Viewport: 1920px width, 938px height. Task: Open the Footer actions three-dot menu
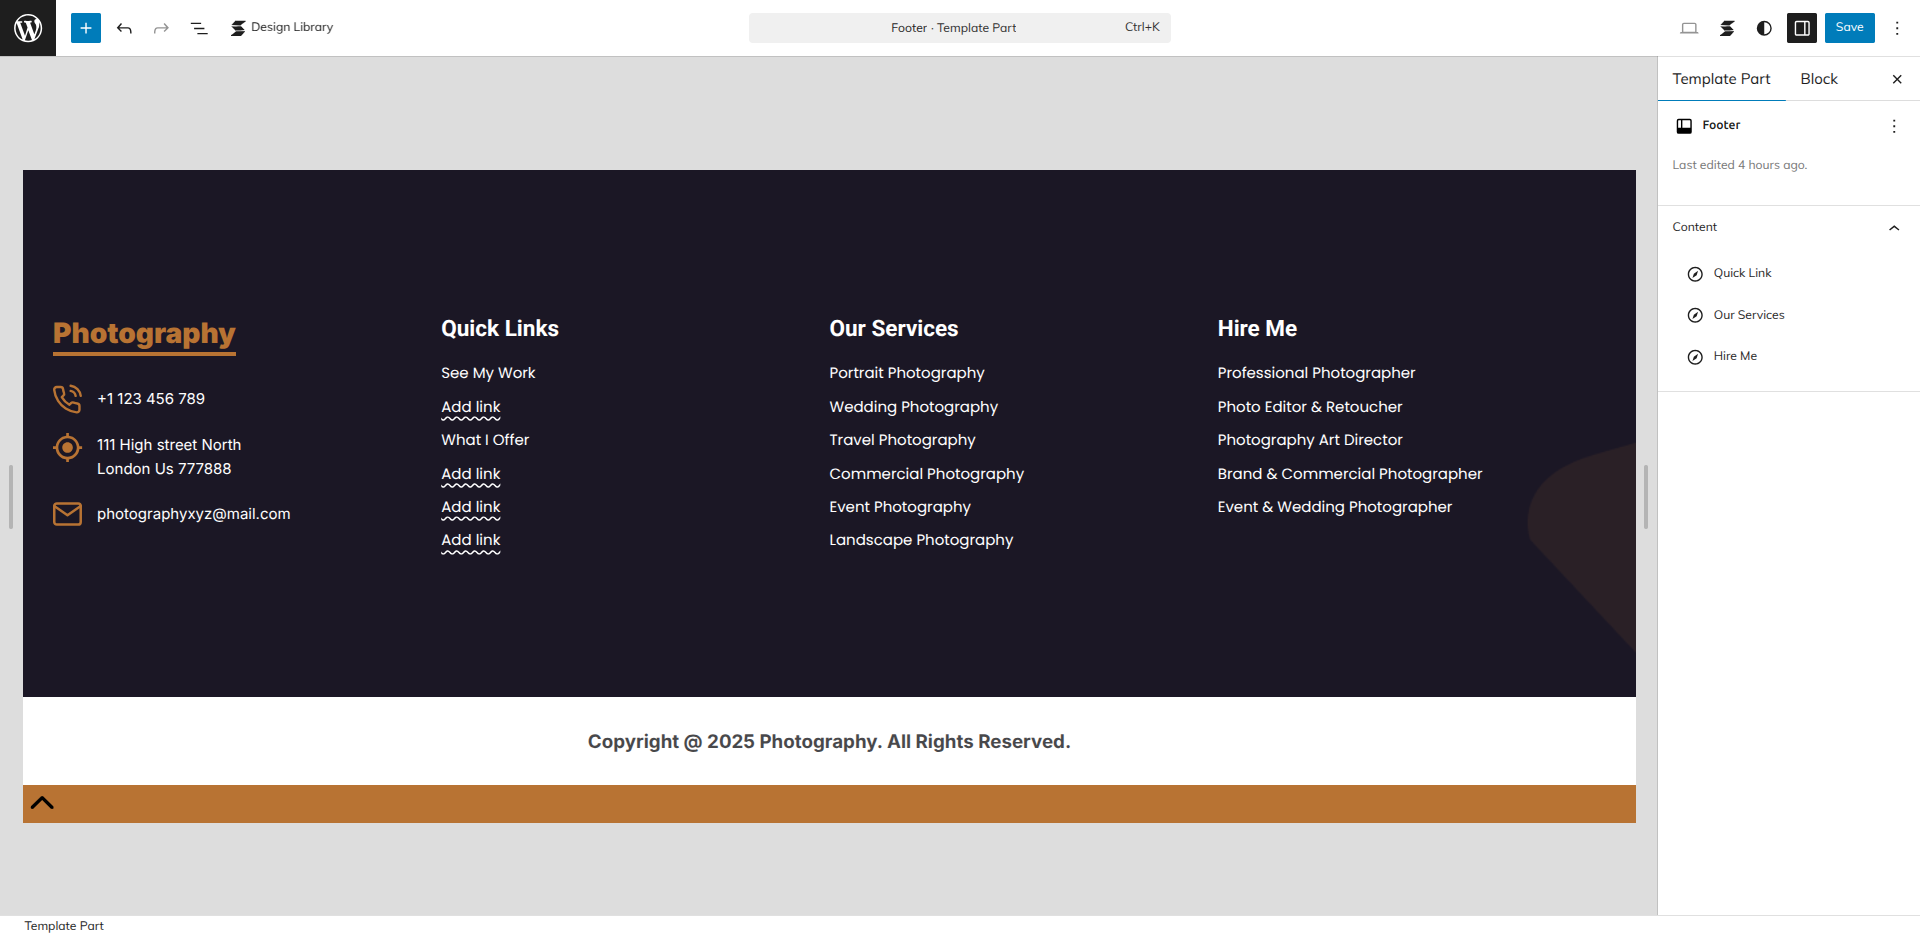tap(1894, 126)
